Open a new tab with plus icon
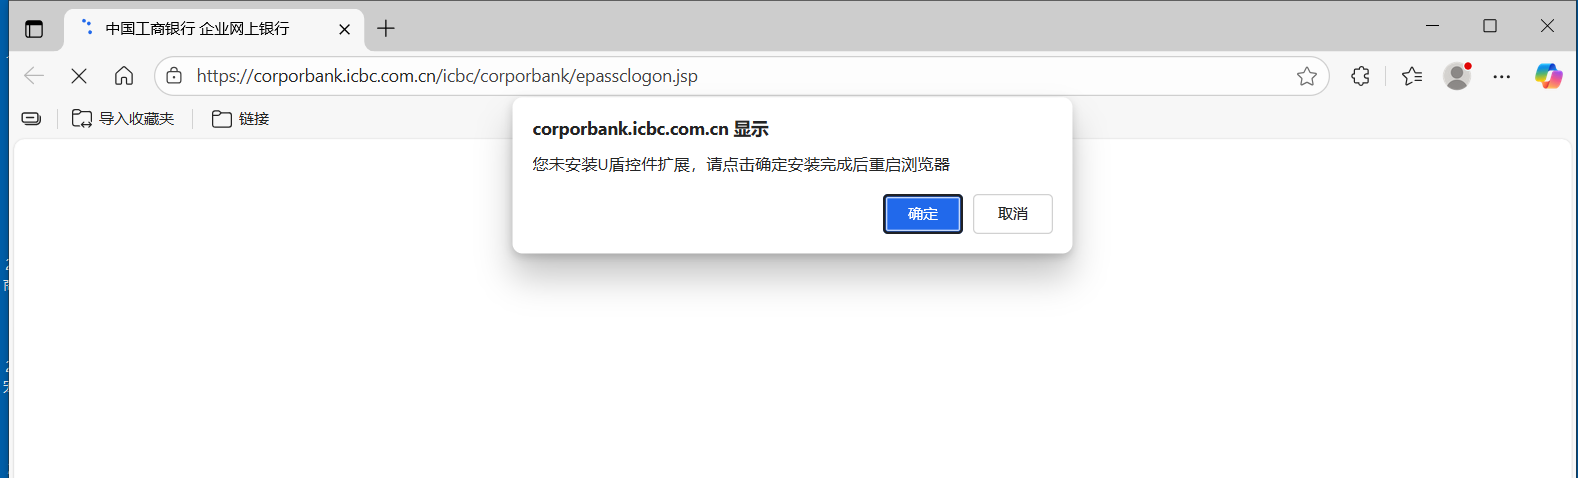The height and width of the screenshot is (478, 1578). pyautogui.click(x=386, y=29)
